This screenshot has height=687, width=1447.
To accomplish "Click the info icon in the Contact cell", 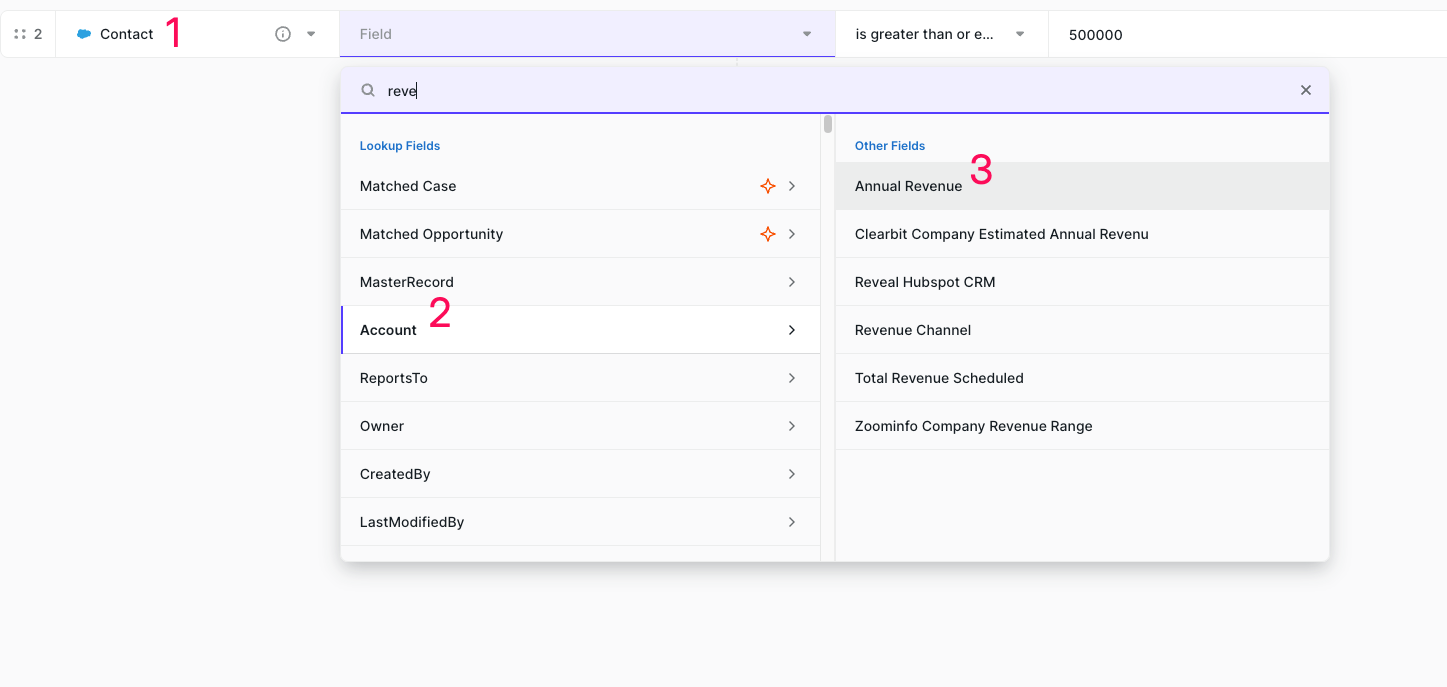I will tap(283, 34).
